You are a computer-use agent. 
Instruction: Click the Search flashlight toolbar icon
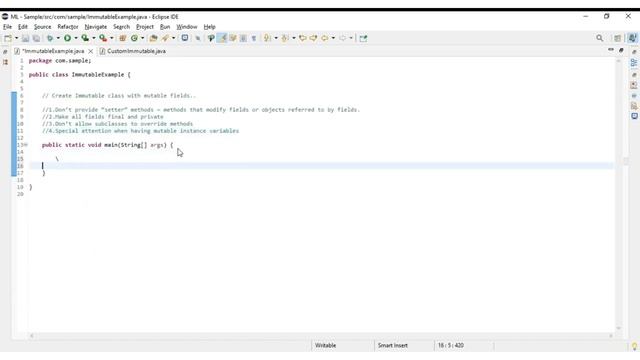[165, 38]
